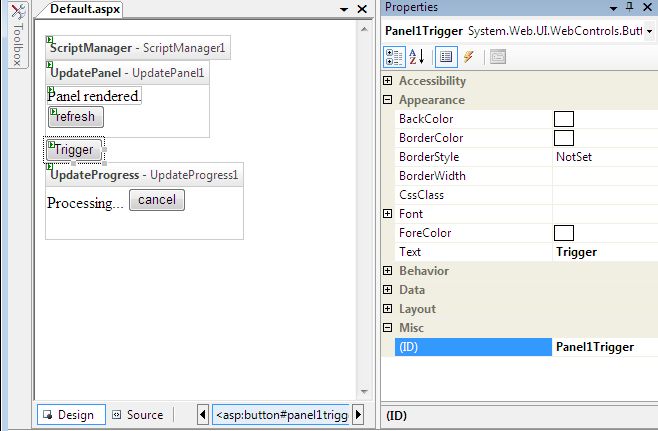Edit the ID value Panel1Trigger

point(605,347)
